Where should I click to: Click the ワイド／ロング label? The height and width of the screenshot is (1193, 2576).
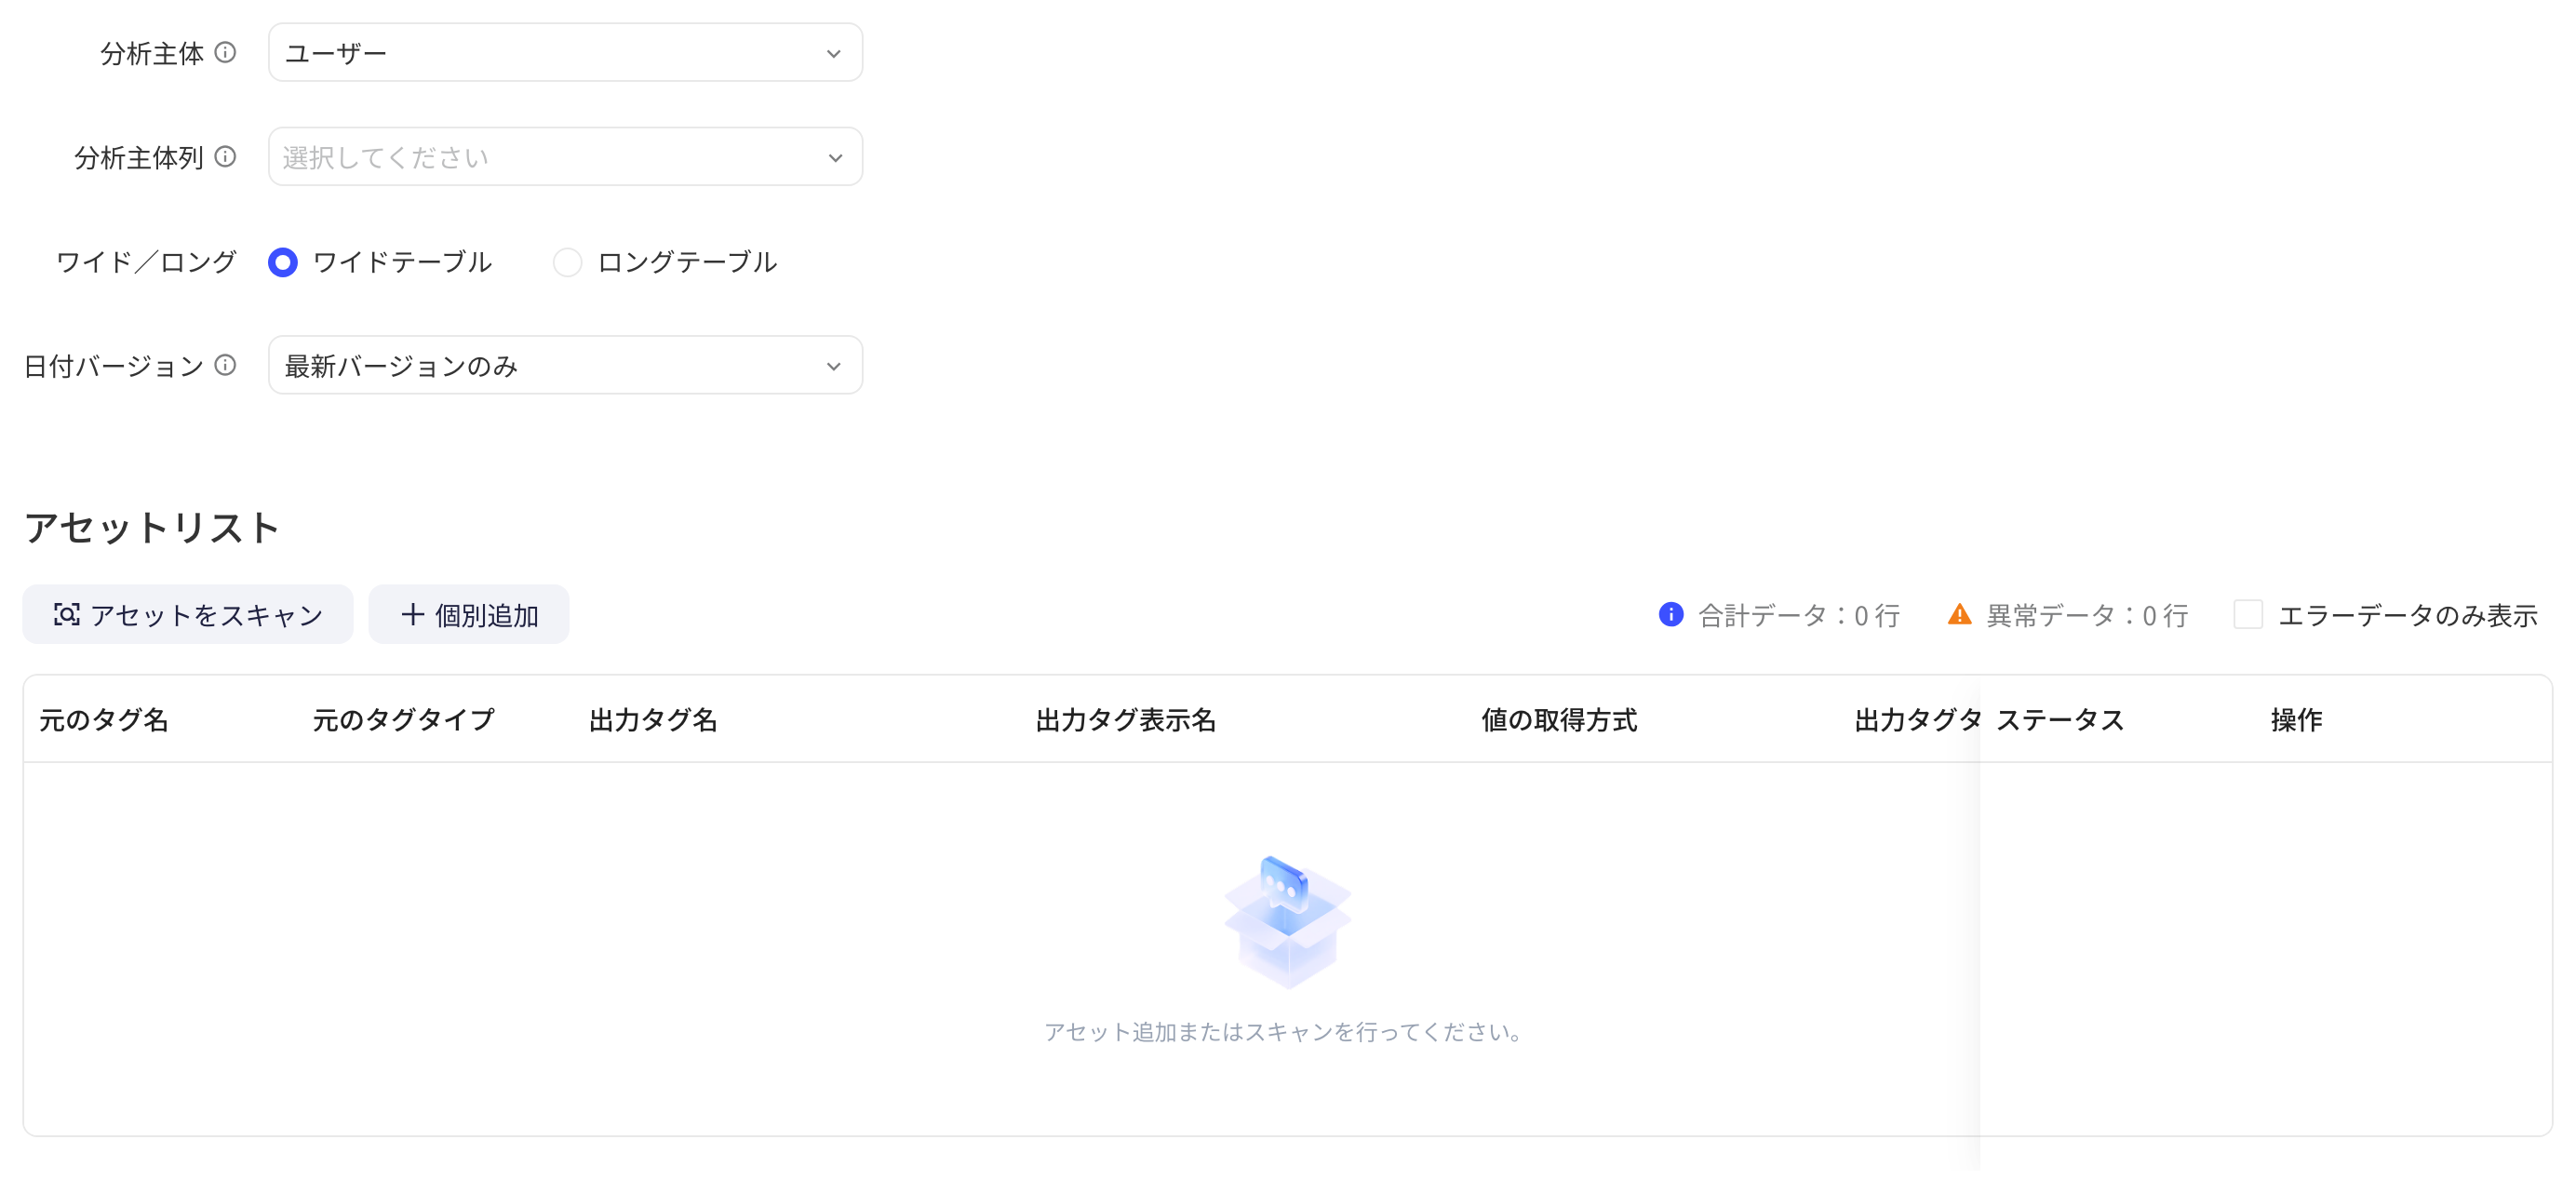point(146,262)
